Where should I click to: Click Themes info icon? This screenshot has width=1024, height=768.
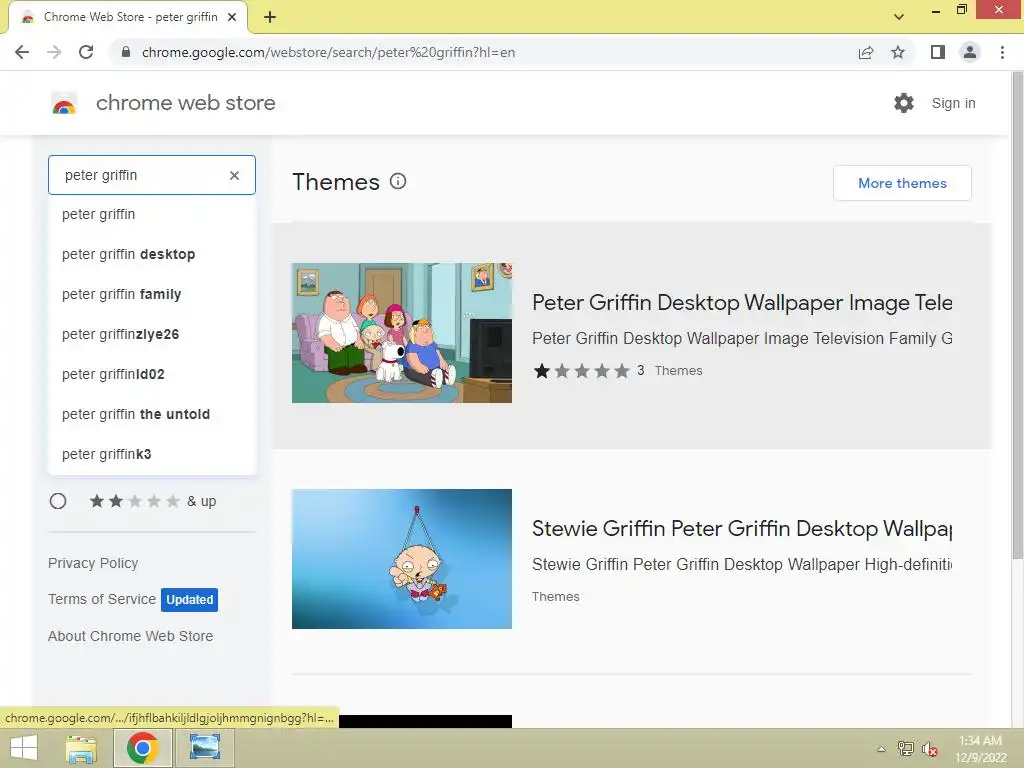tap(398, 182)
